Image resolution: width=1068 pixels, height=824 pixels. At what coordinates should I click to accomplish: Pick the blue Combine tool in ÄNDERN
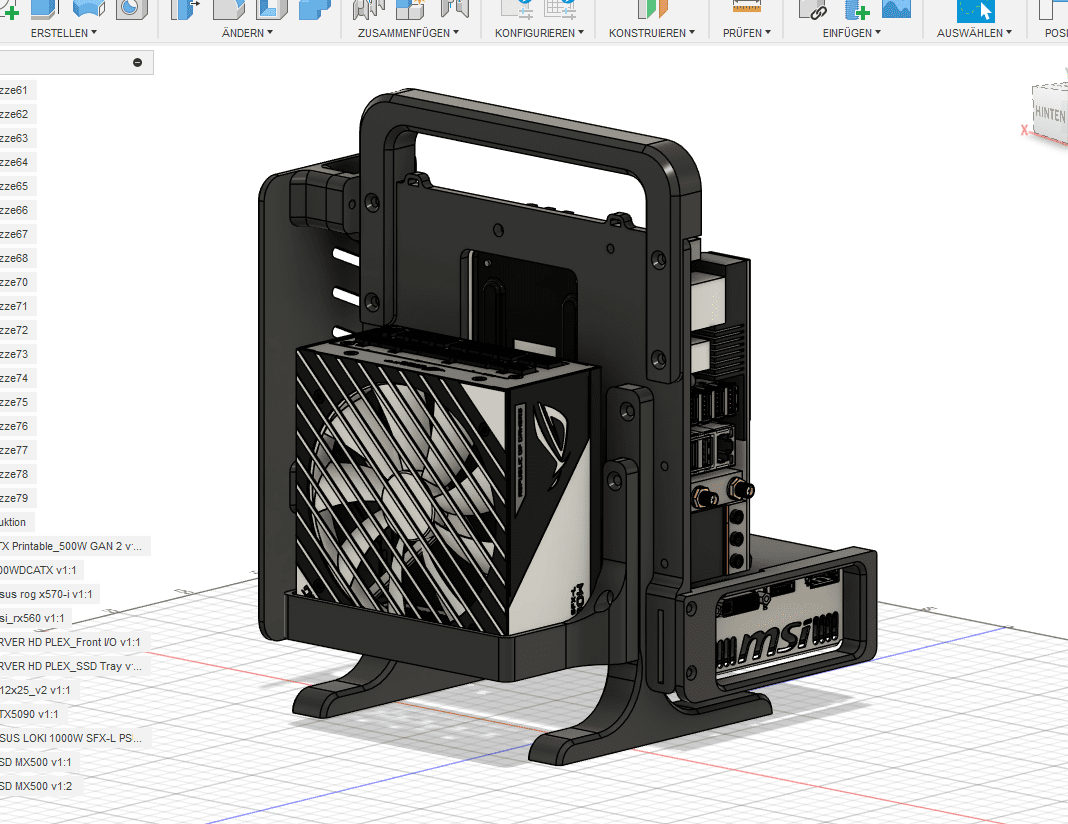(315, 8)
